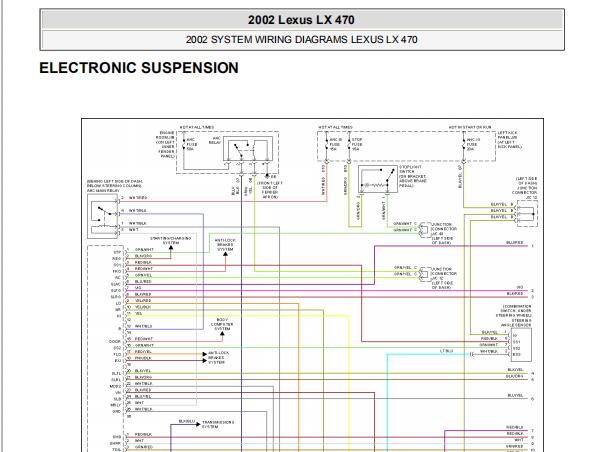Screen dimensions: 598x452
Task: Click the 'STOP FUSE' label
Action: tap(357, 144)
